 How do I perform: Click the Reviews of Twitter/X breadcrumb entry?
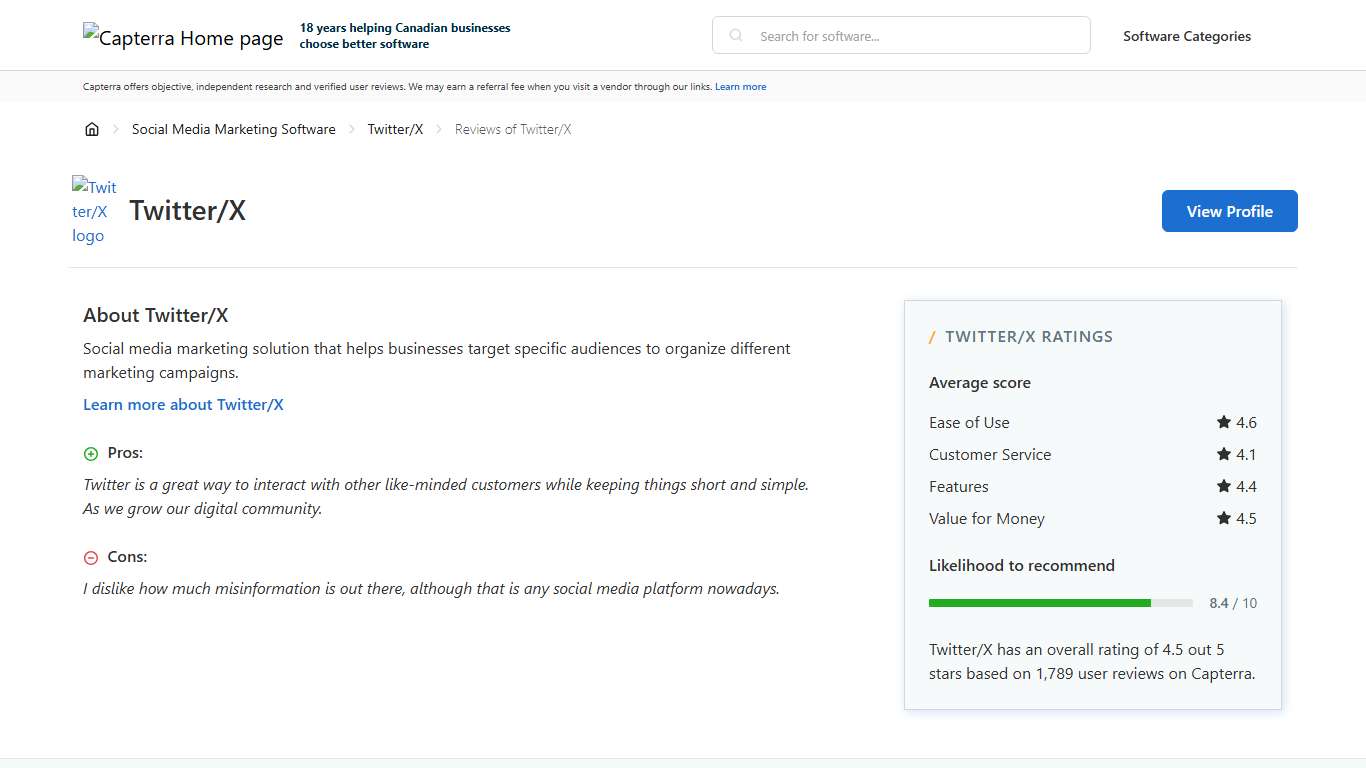(512, 129)
